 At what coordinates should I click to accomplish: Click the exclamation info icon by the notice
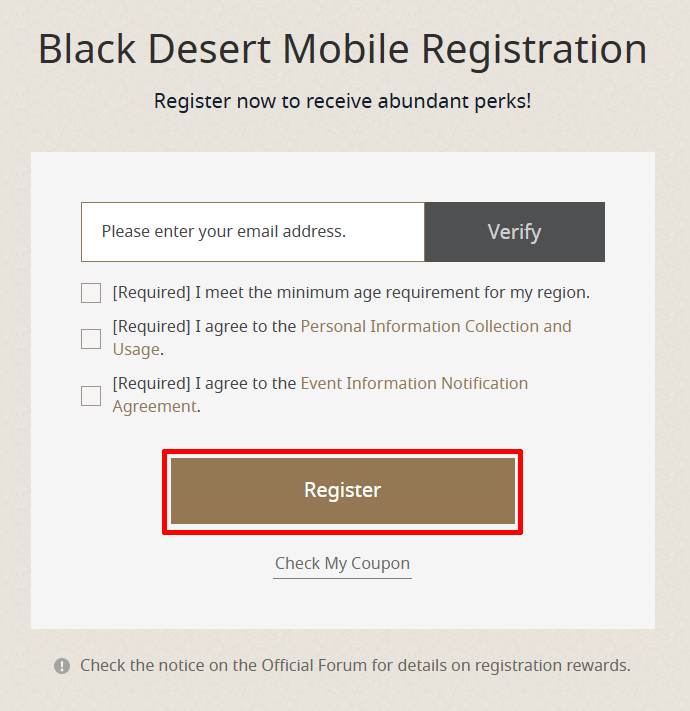tap(62, 666)
